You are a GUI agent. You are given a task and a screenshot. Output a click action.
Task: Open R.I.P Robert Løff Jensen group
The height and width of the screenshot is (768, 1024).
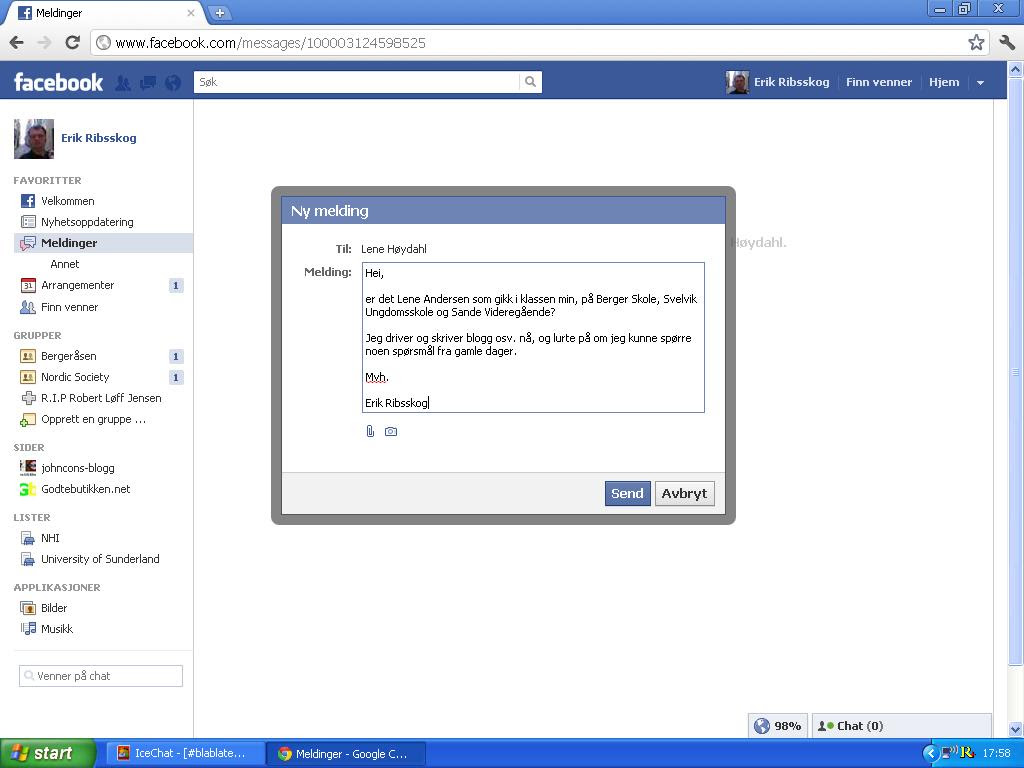point(103,398)
